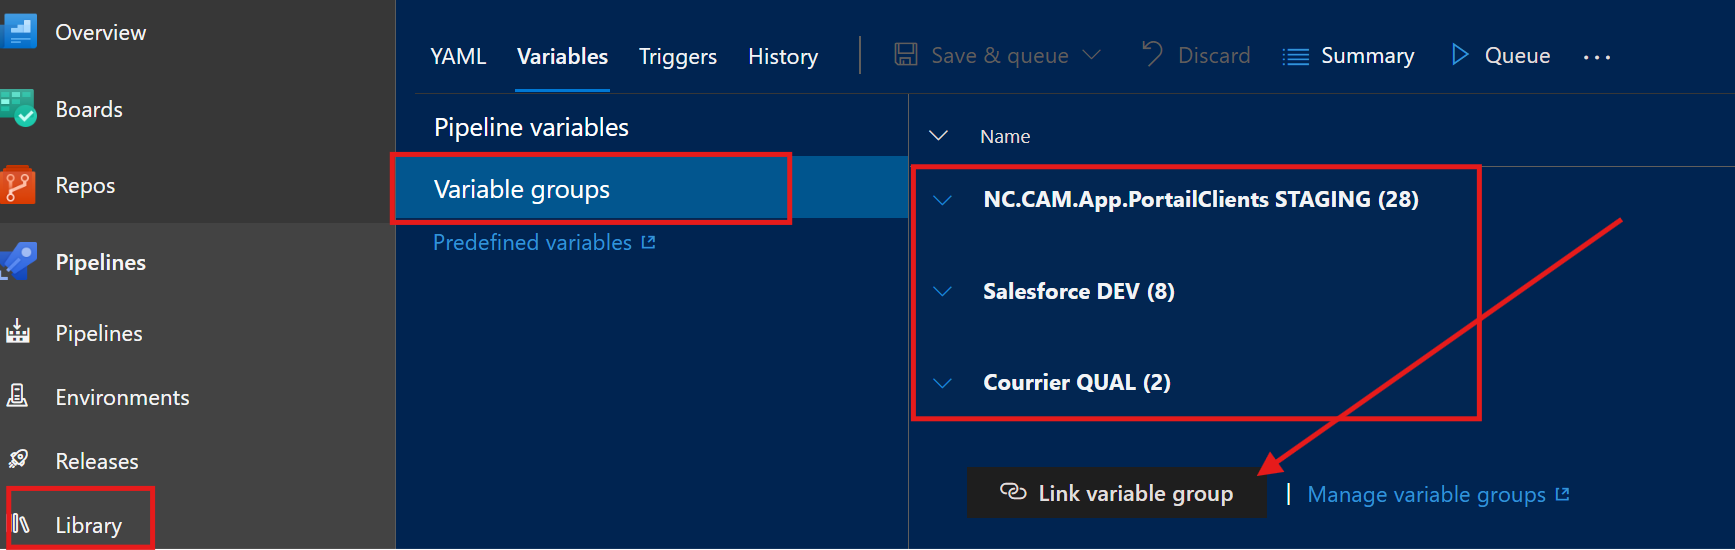Go to the History tab

pos(783,56)
